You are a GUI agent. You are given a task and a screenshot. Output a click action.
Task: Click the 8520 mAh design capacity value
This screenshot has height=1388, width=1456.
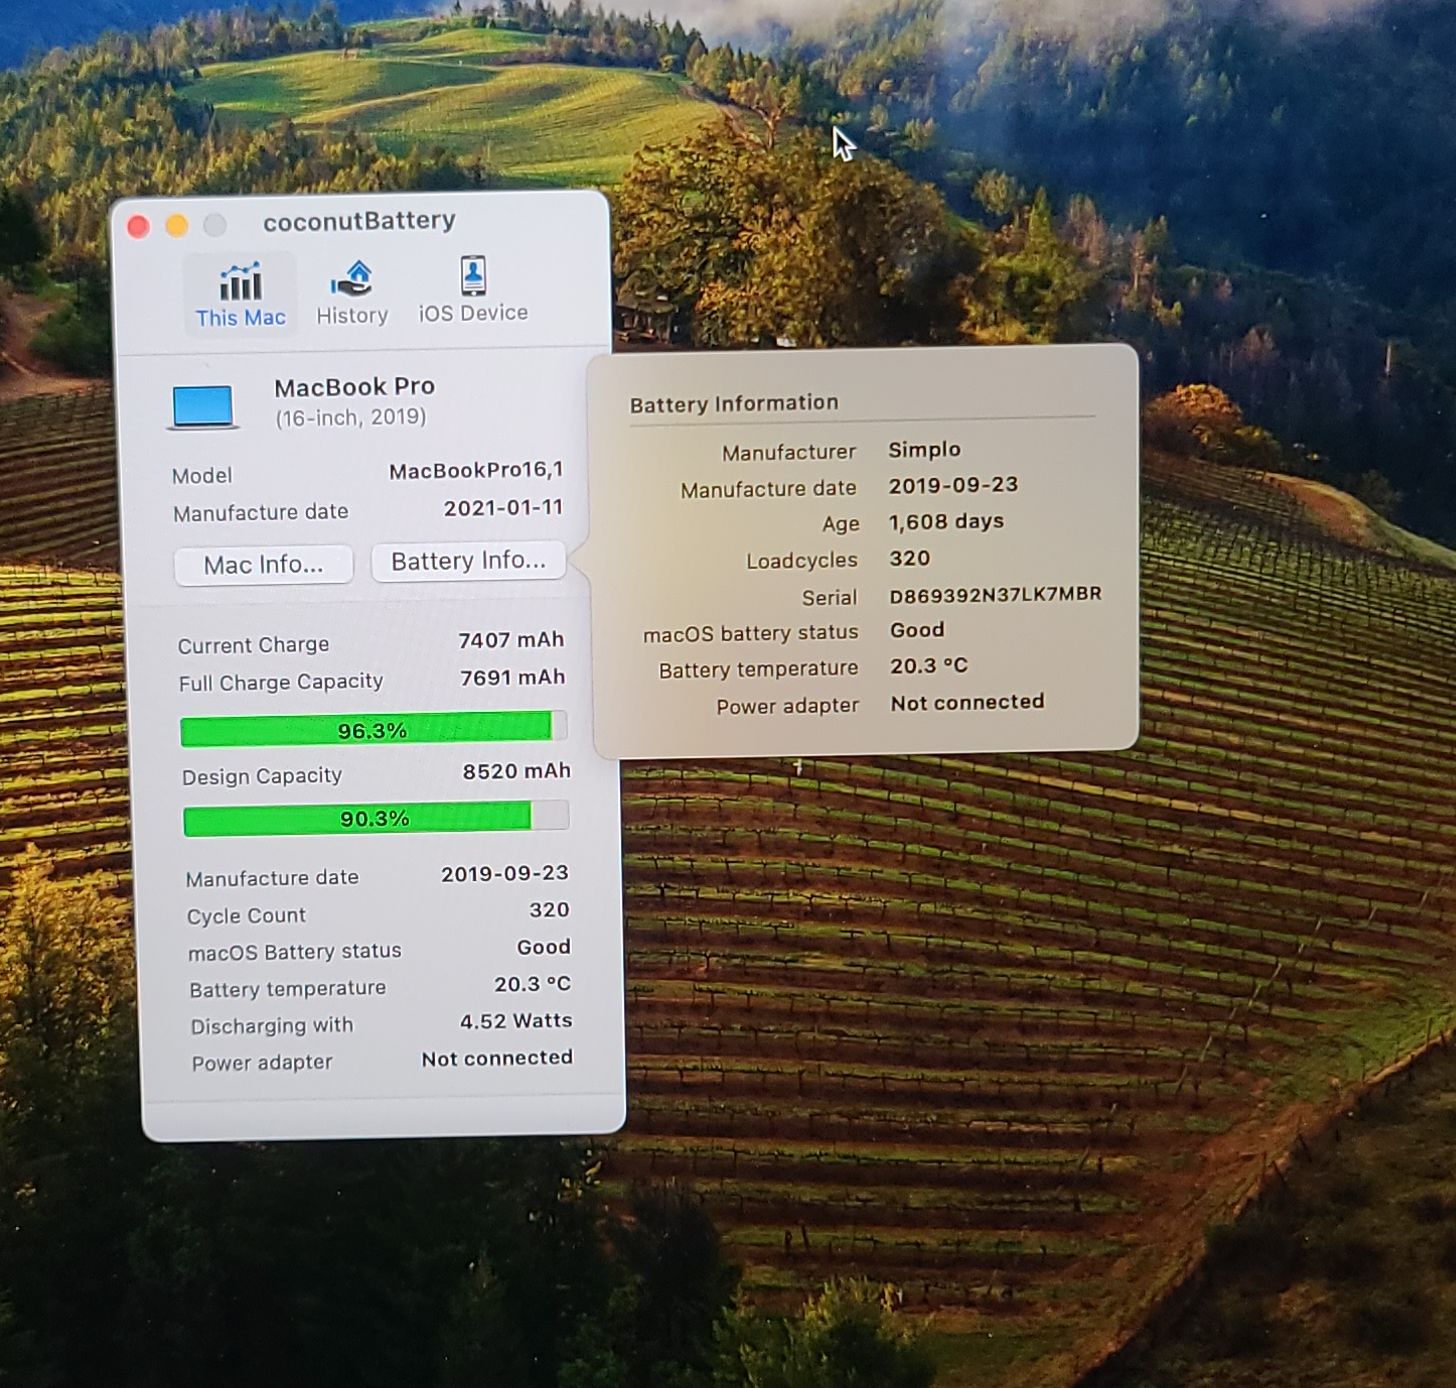pos(516,771)
